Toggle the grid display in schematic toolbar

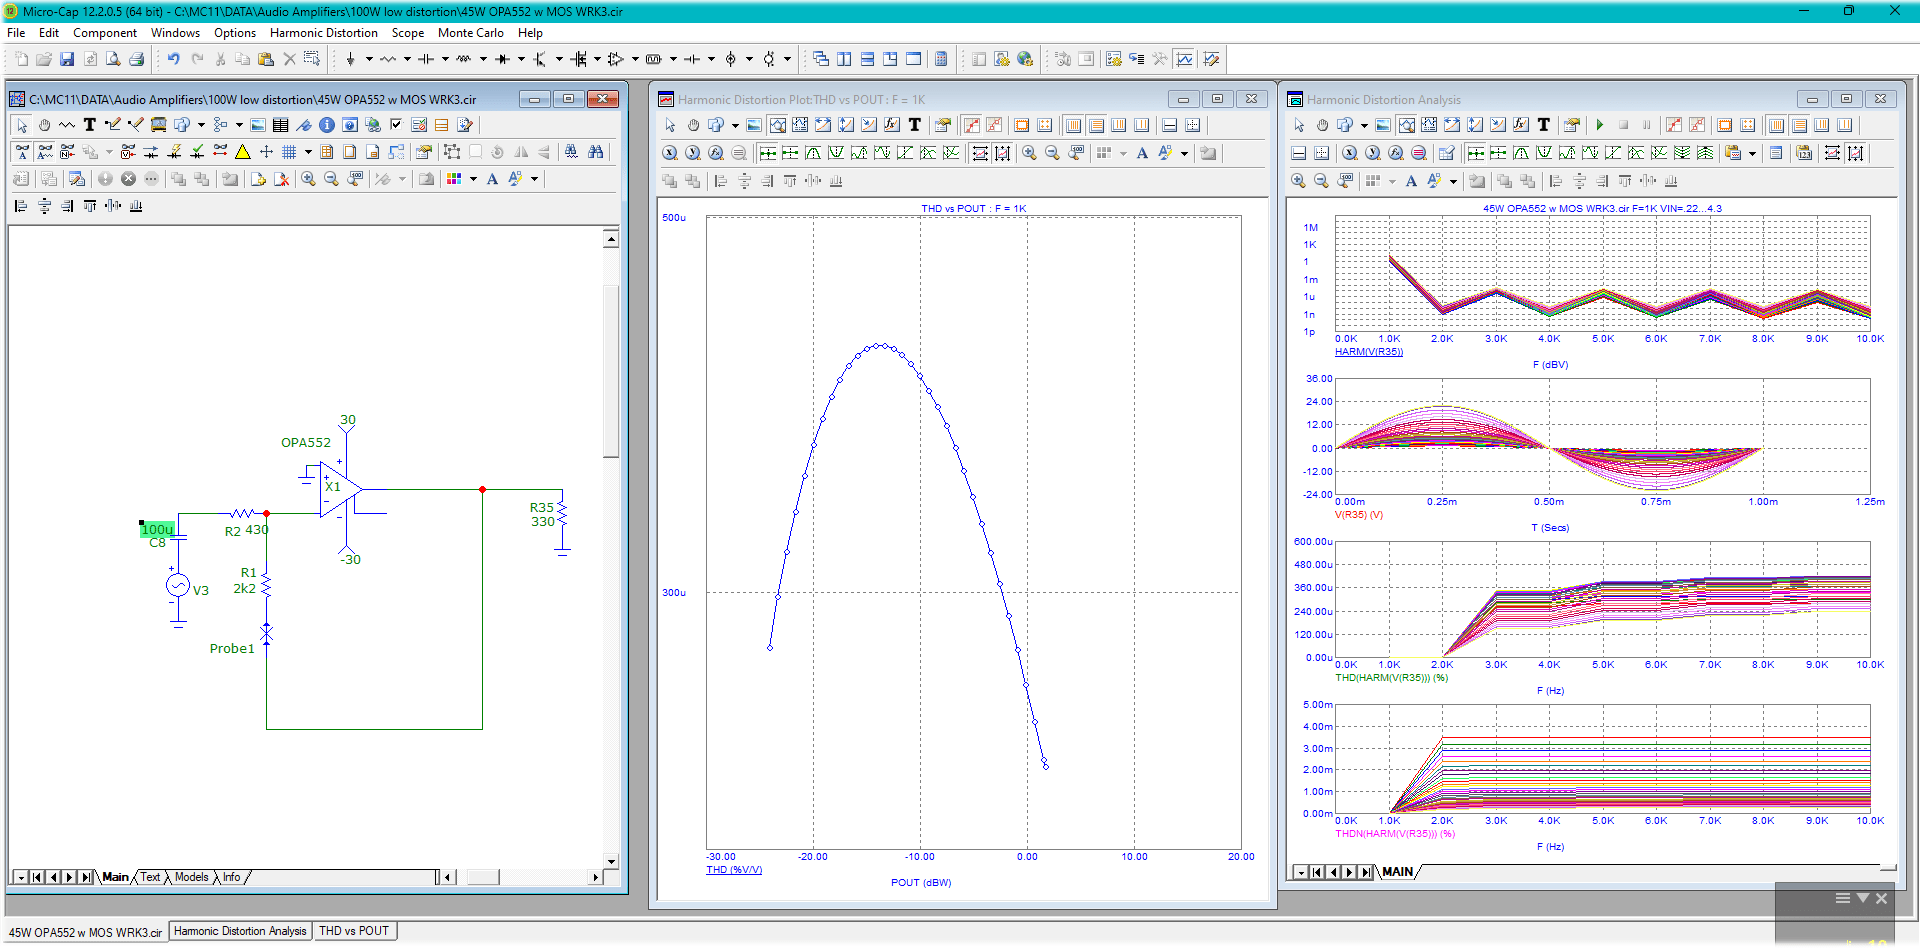(289, 152)
